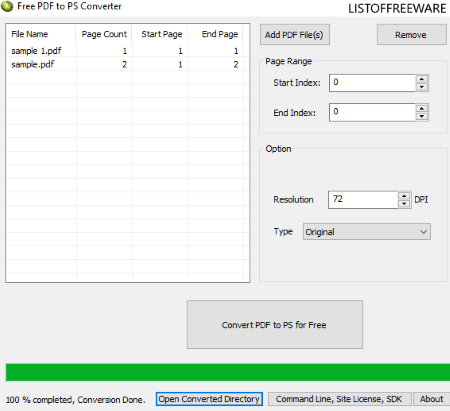Screen dimensions: 450x411
Task: Expand the Type dropdown showing Original
Action: [x=367, y=232]
